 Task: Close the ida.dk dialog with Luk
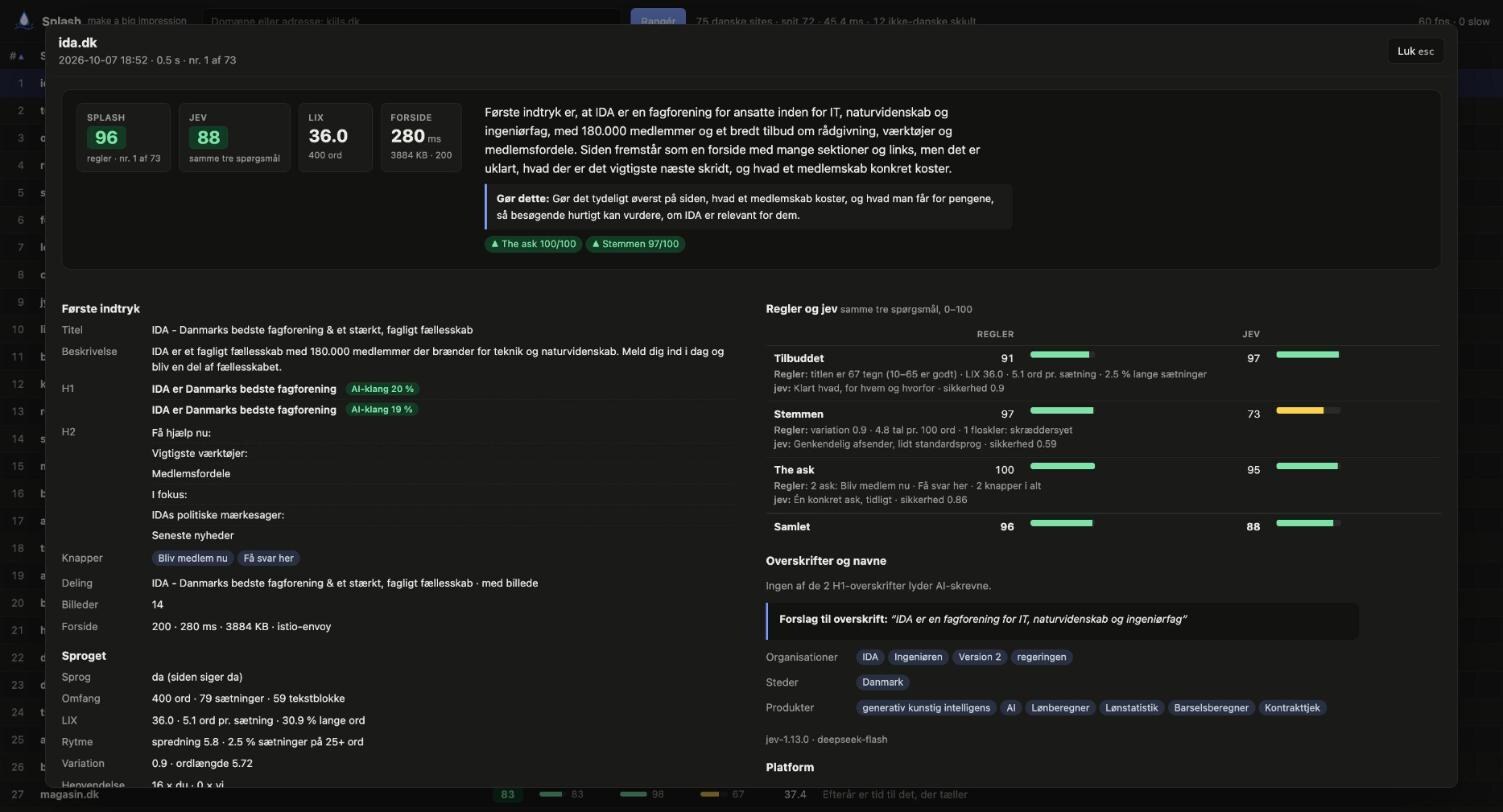[1415, 51]
